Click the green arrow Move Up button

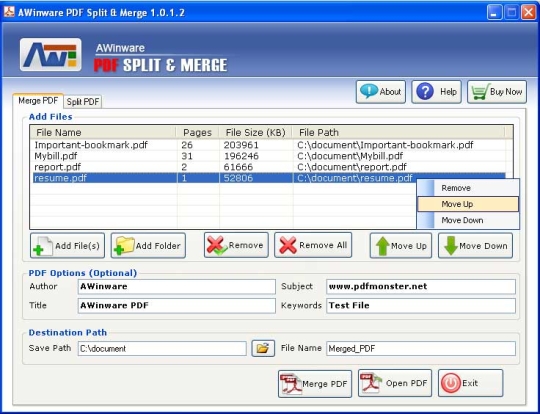(x=401, y=246)
